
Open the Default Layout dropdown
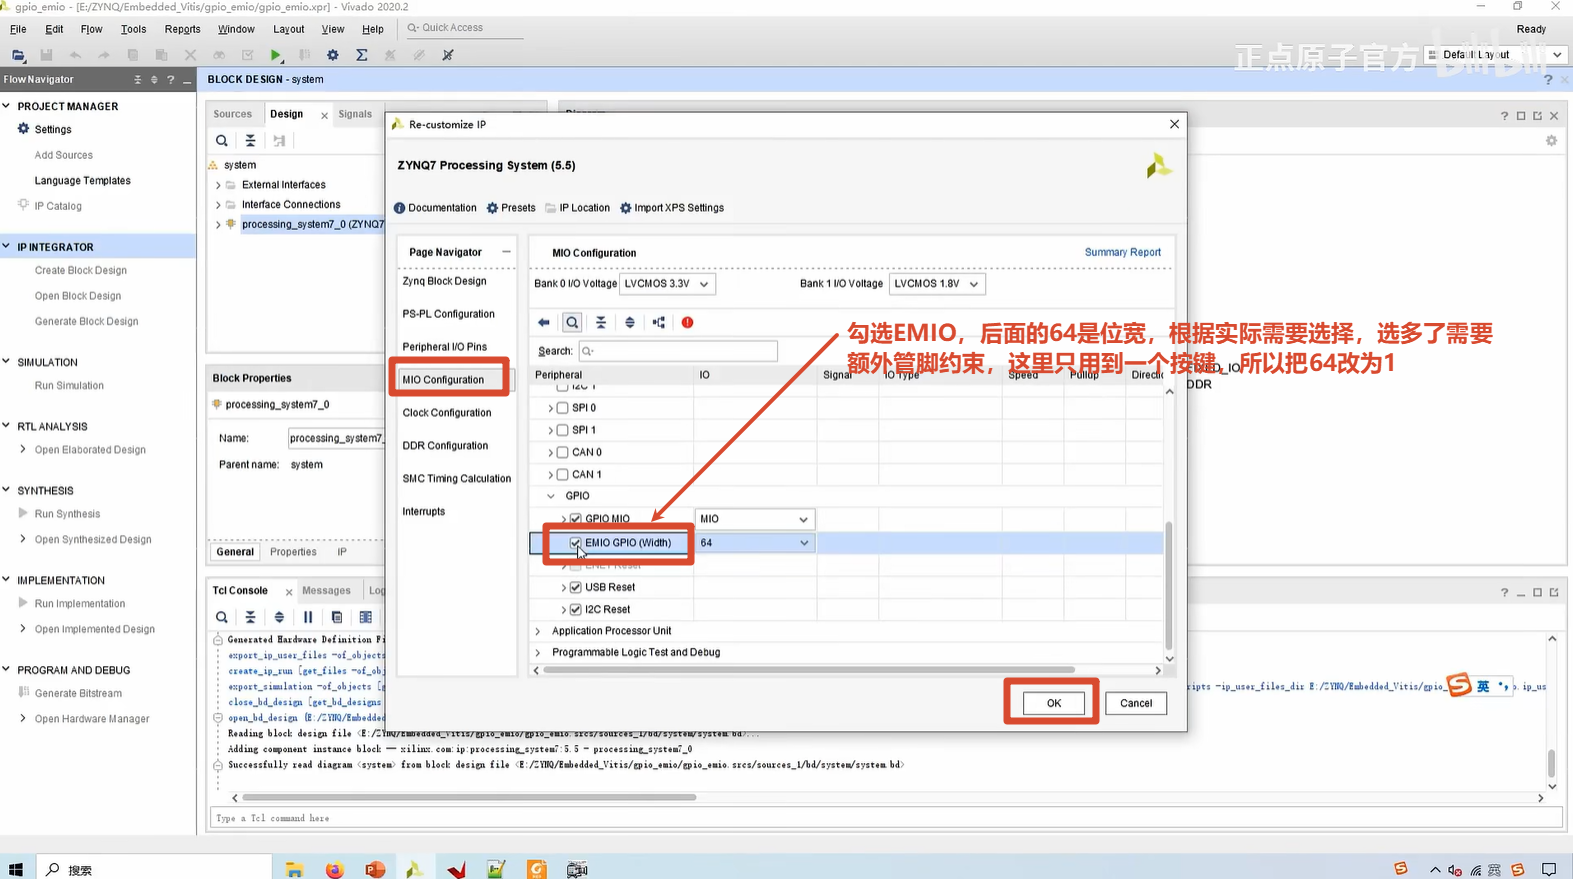pyautogui.click(x=1496, y=55)
